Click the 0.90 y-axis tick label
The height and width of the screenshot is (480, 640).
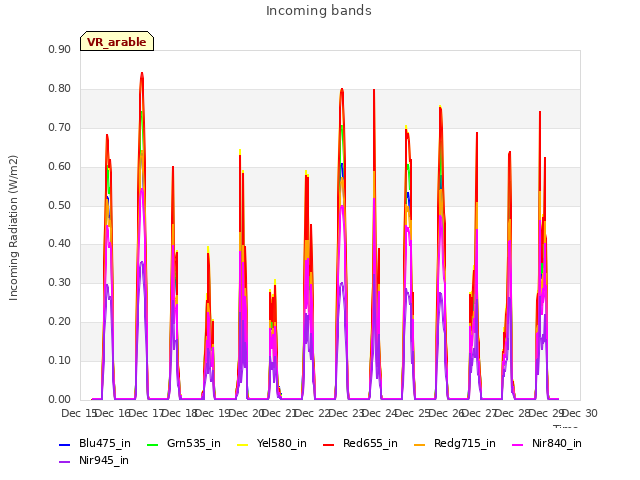pos(60,49)
